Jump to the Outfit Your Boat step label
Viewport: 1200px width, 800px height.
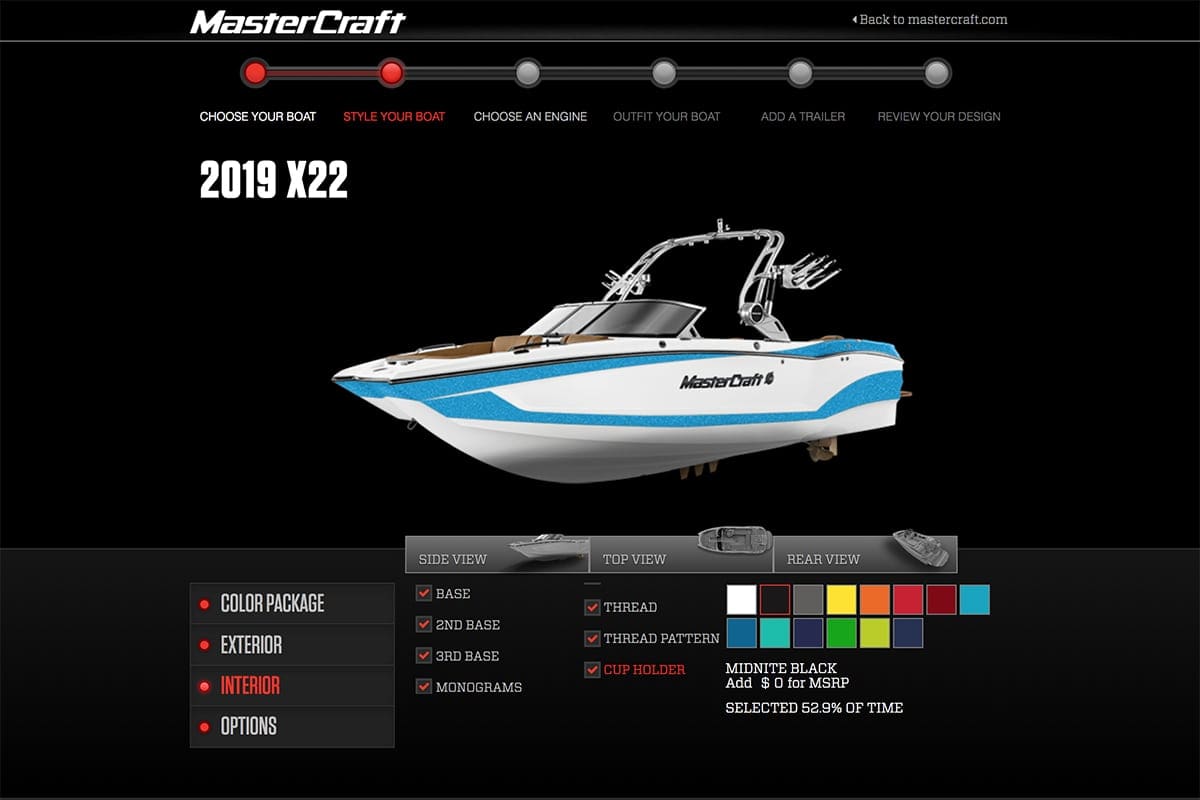coord(667,116)
